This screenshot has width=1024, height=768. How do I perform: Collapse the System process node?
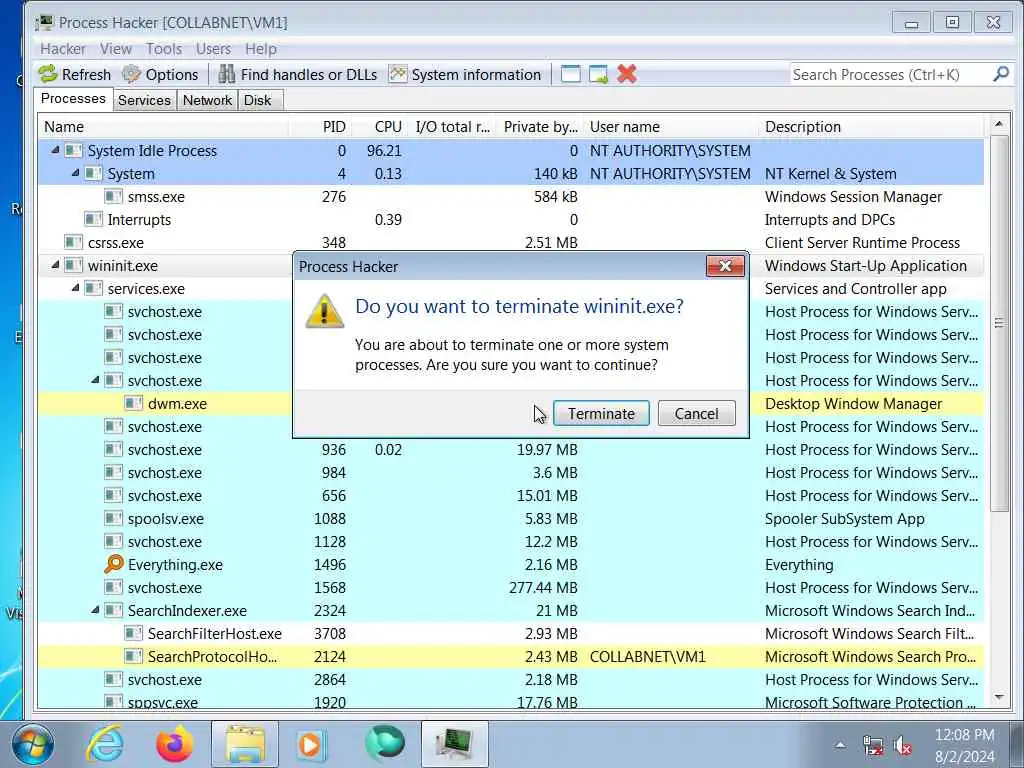[76, 173]
